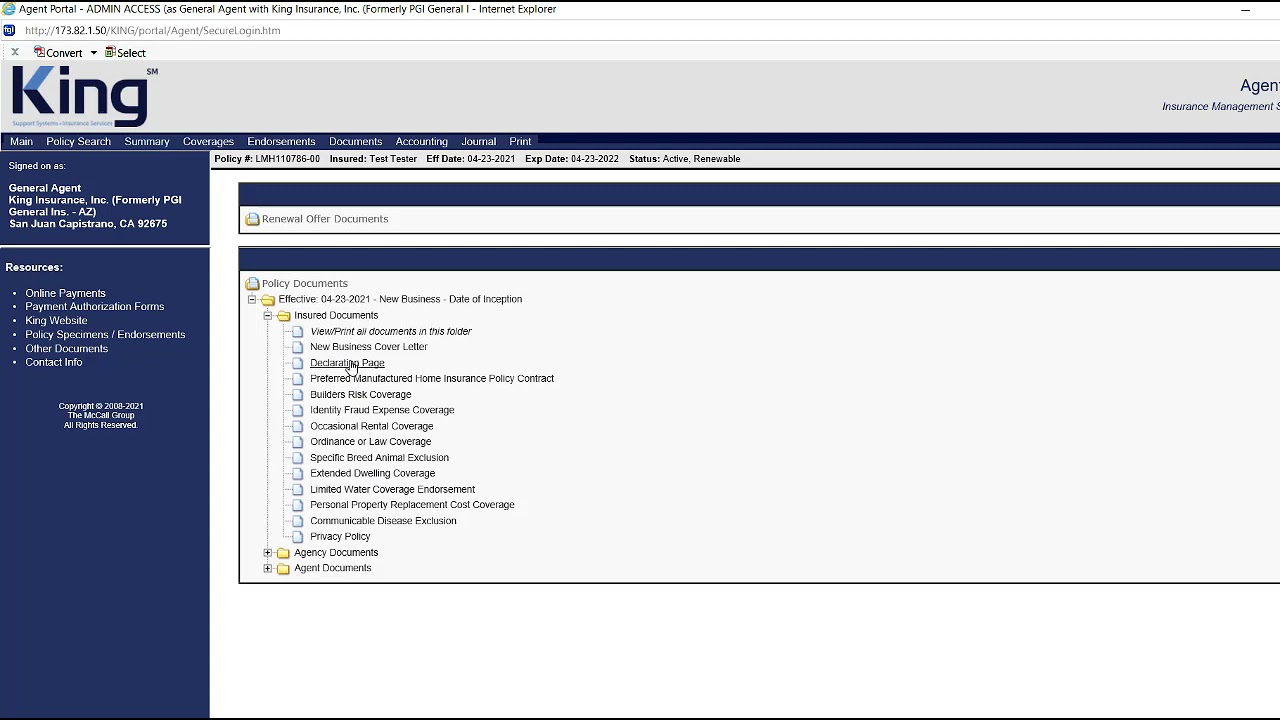Image resolution: width=1280 pixels, height=720 pixels.
Task: Open New Business Cover Letter document
Action: (368, 347)
